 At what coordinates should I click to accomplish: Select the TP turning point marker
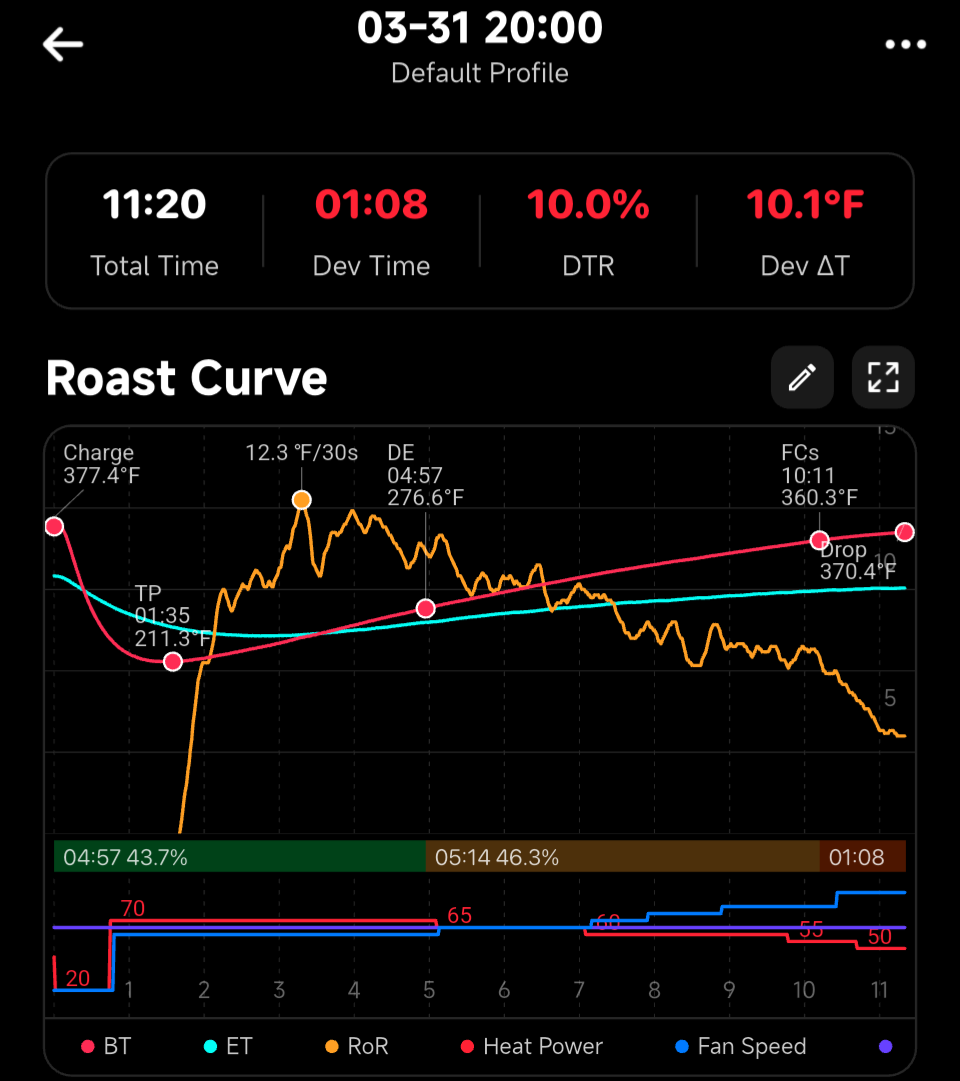click(173, 662)
